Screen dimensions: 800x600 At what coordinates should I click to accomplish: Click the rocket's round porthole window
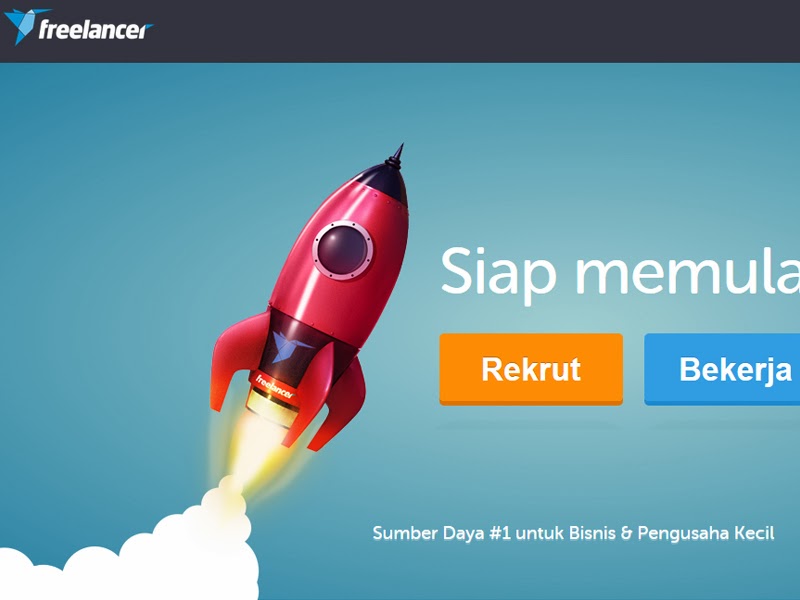click(342, 250)
